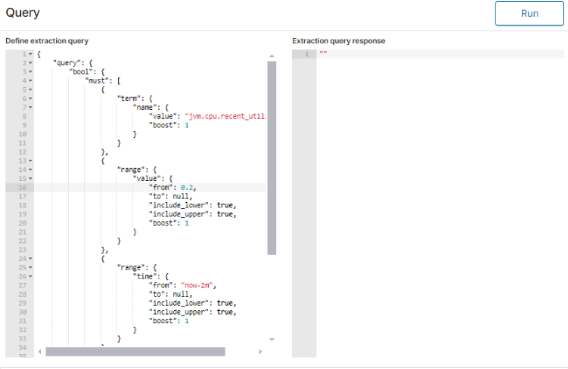Click the "term": { text on line 6
Viewport: 568px width, 369px height.
(x=135, y=98)
